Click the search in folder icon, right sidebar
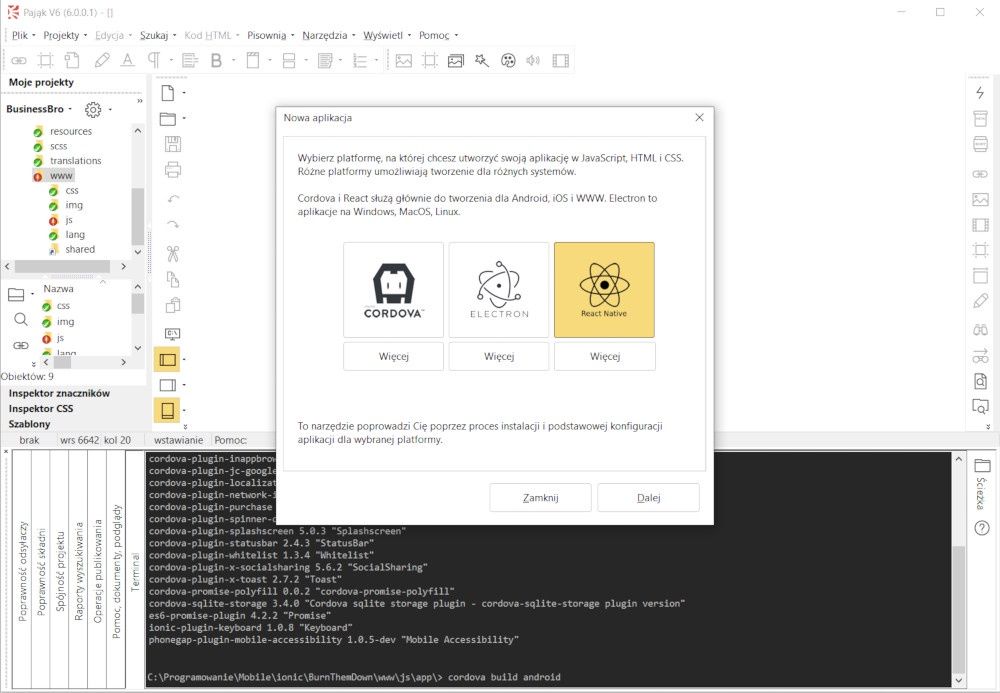The image size is (1000, 693). pos(980,405)
